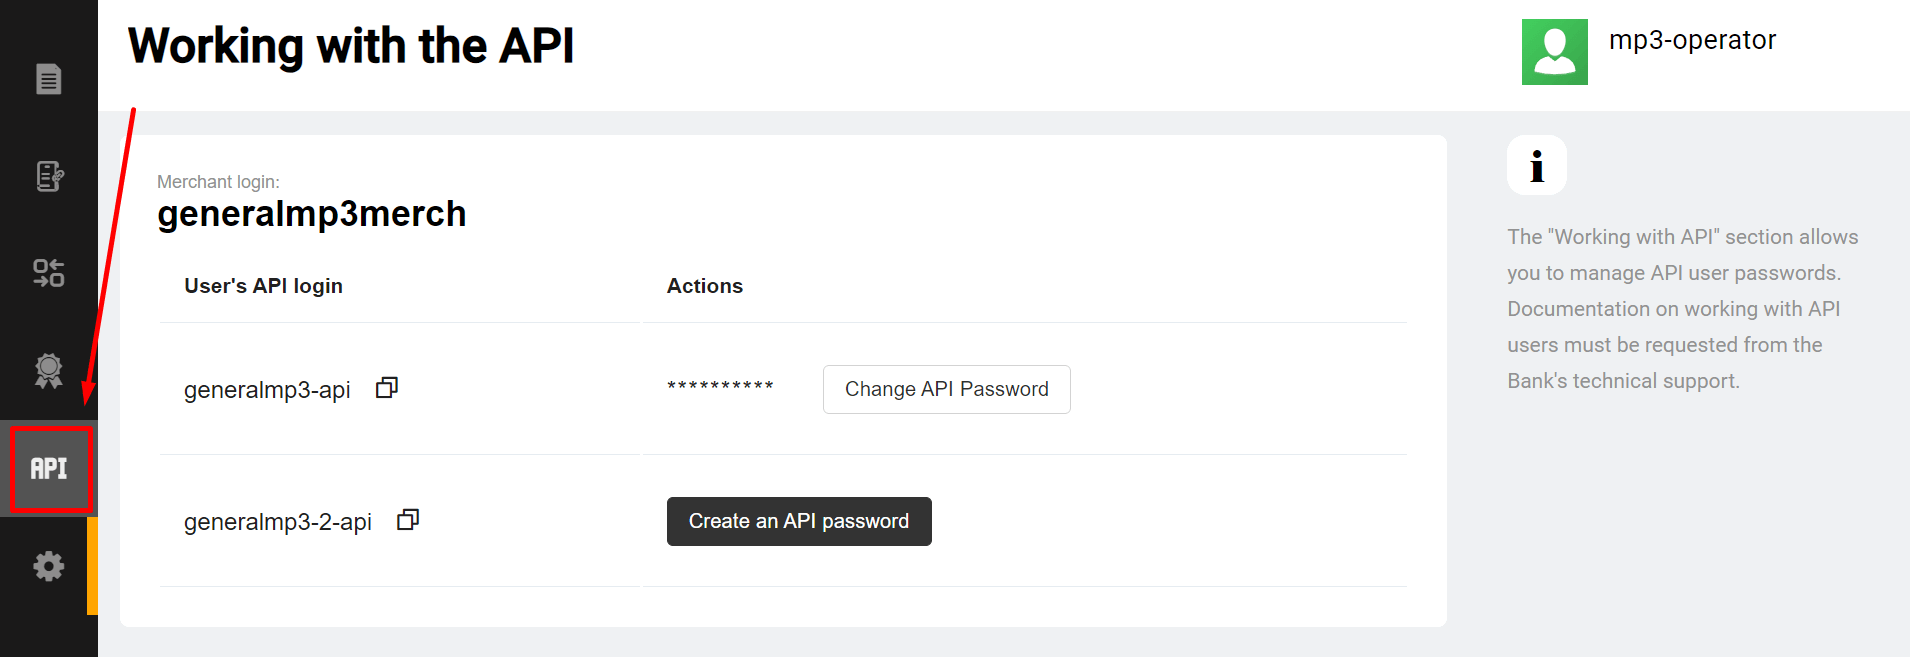Screen dimensions: 1910x657
Task: Select the generalmp3-2-api login name
Action: (278, 522)
